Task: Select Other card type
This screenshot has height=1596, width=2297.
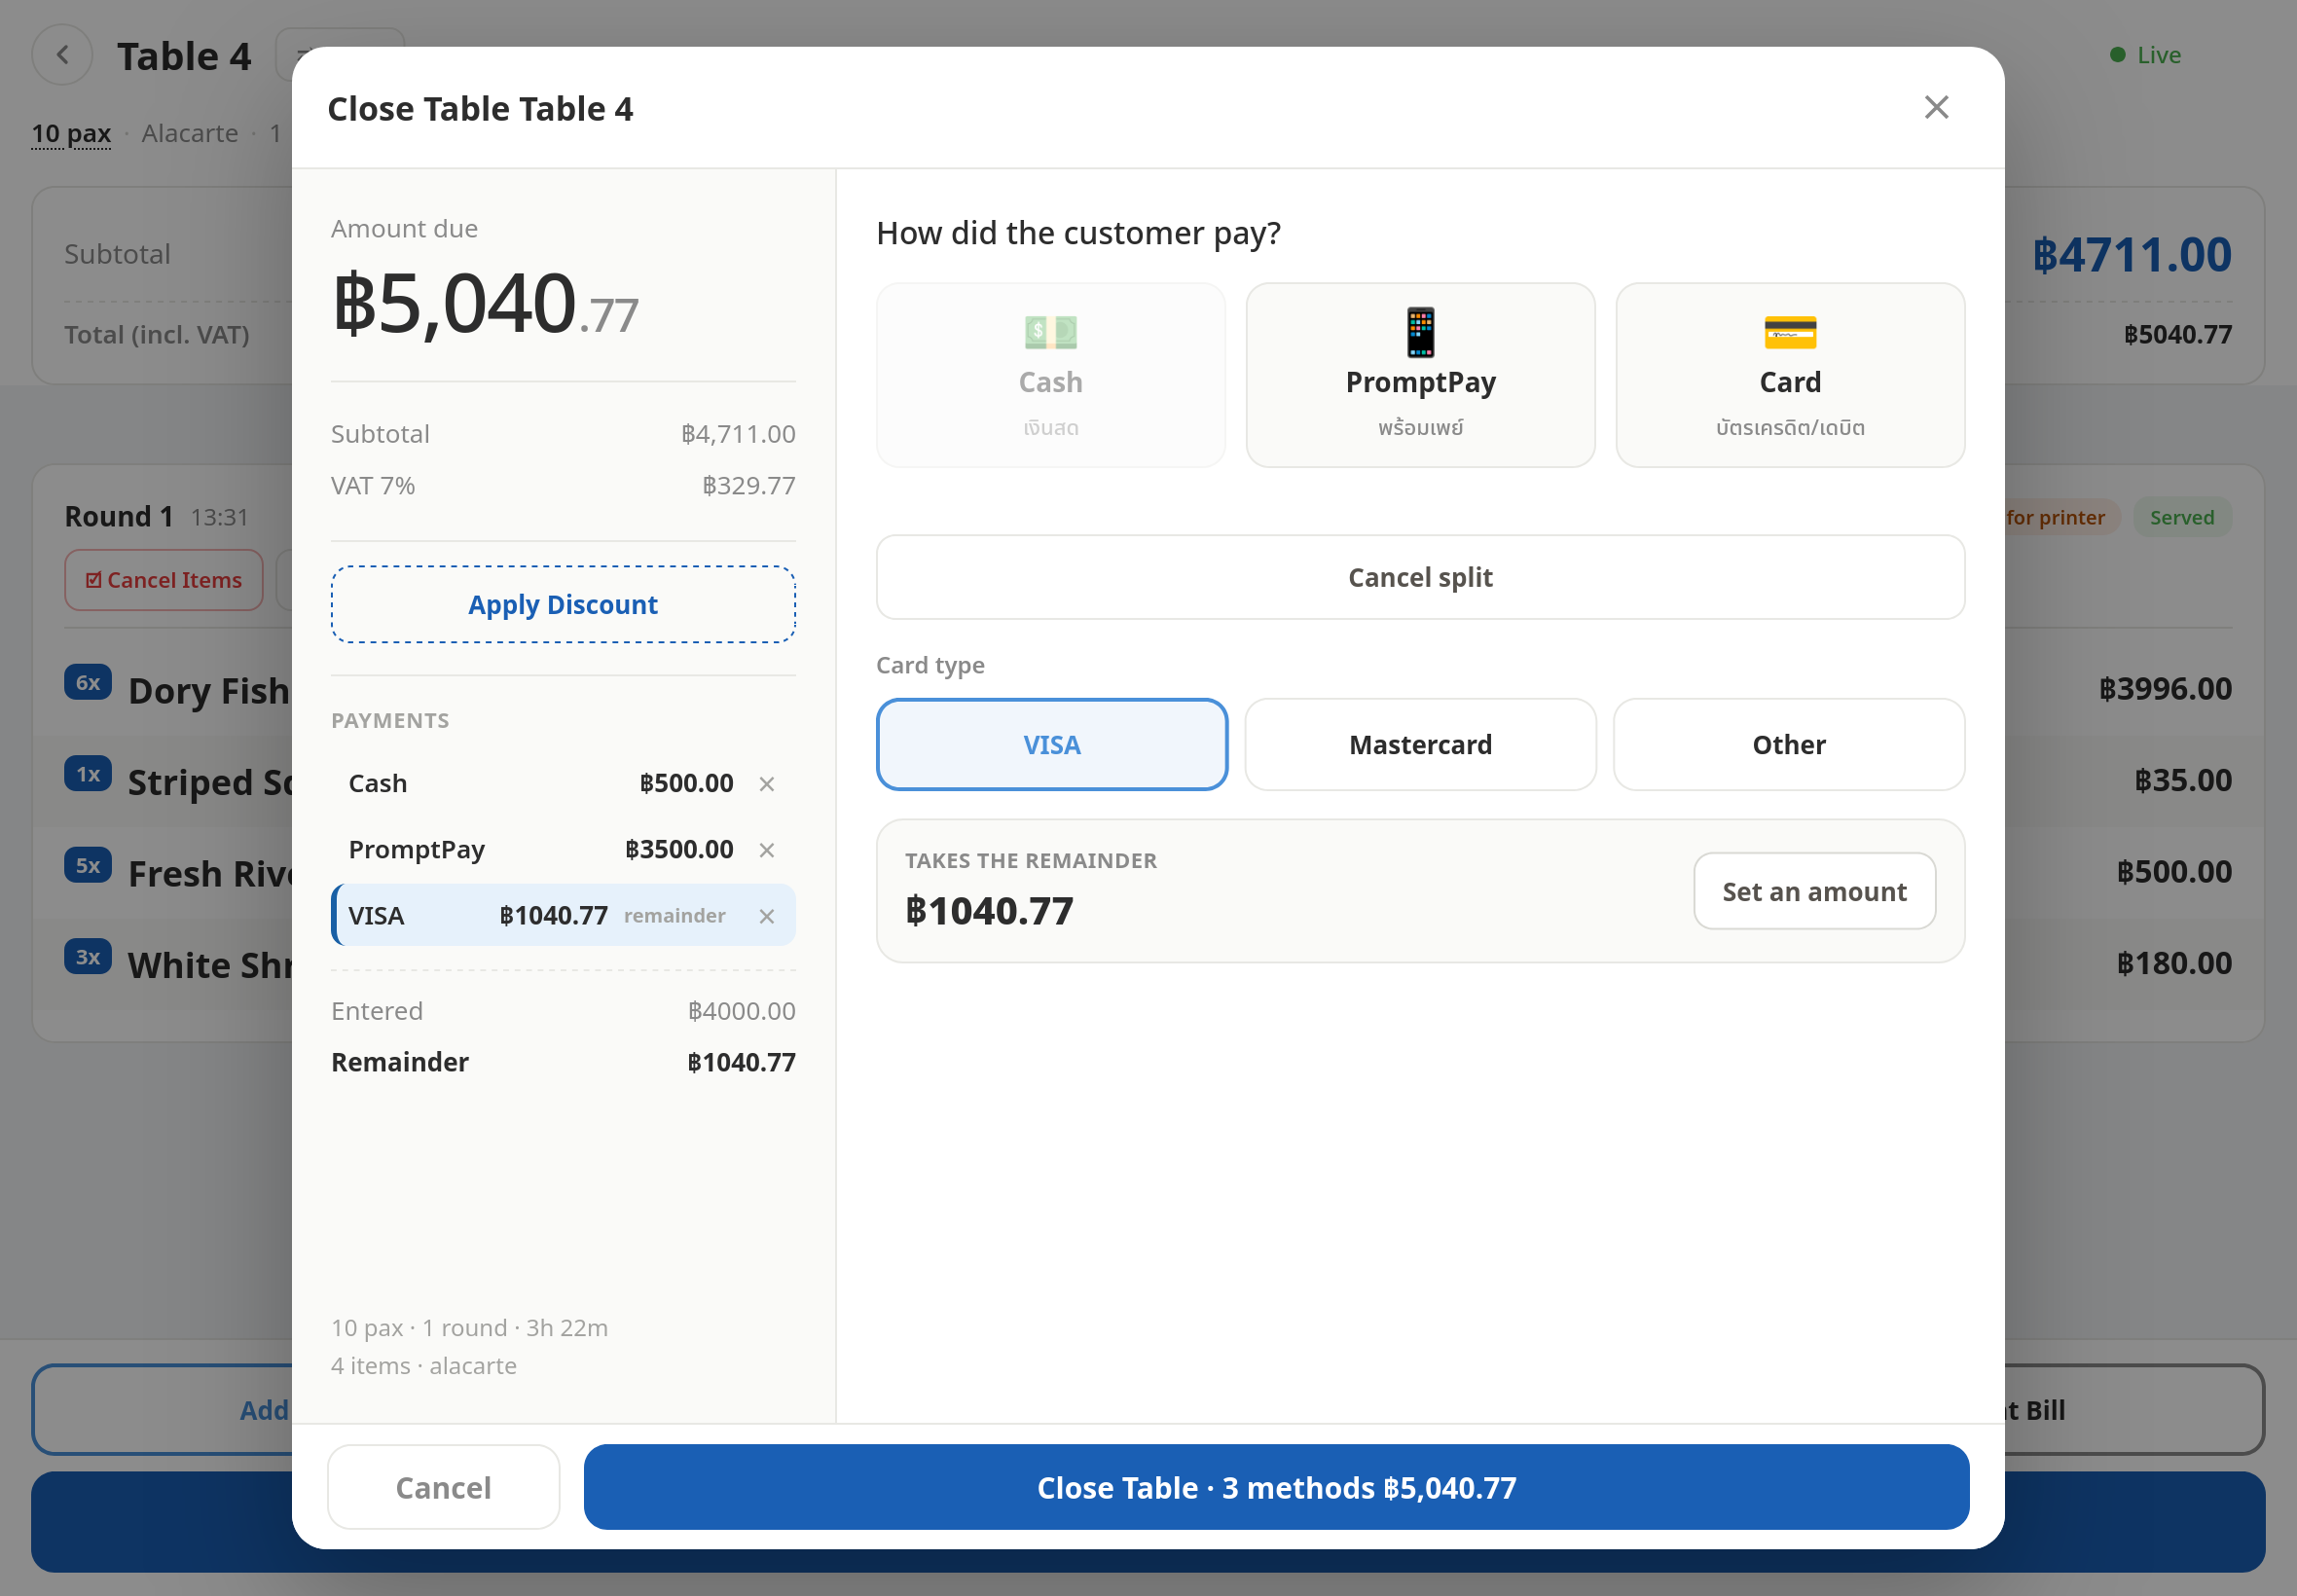Action: [1789, 744]
